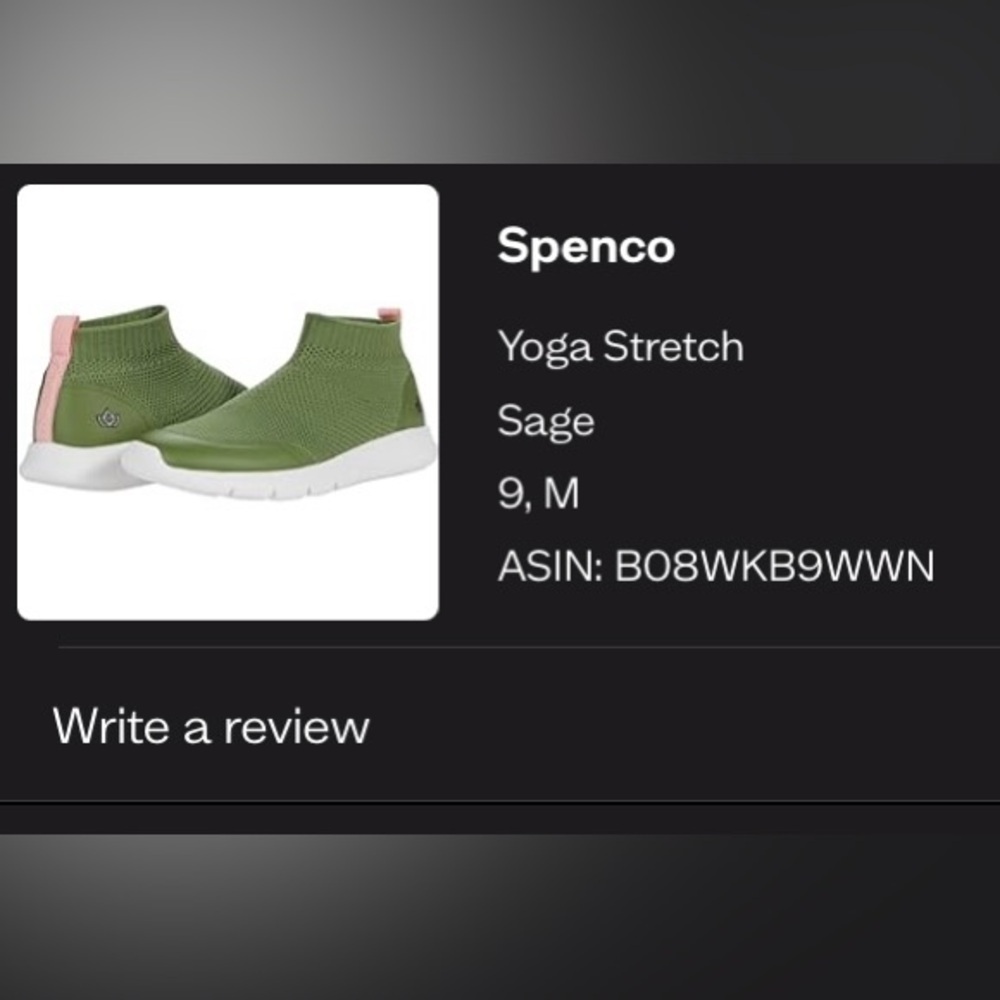This screenshot has width=1000, height=1000.
Task: Click the white sole of the front shoe
Action: pos(300,478)
